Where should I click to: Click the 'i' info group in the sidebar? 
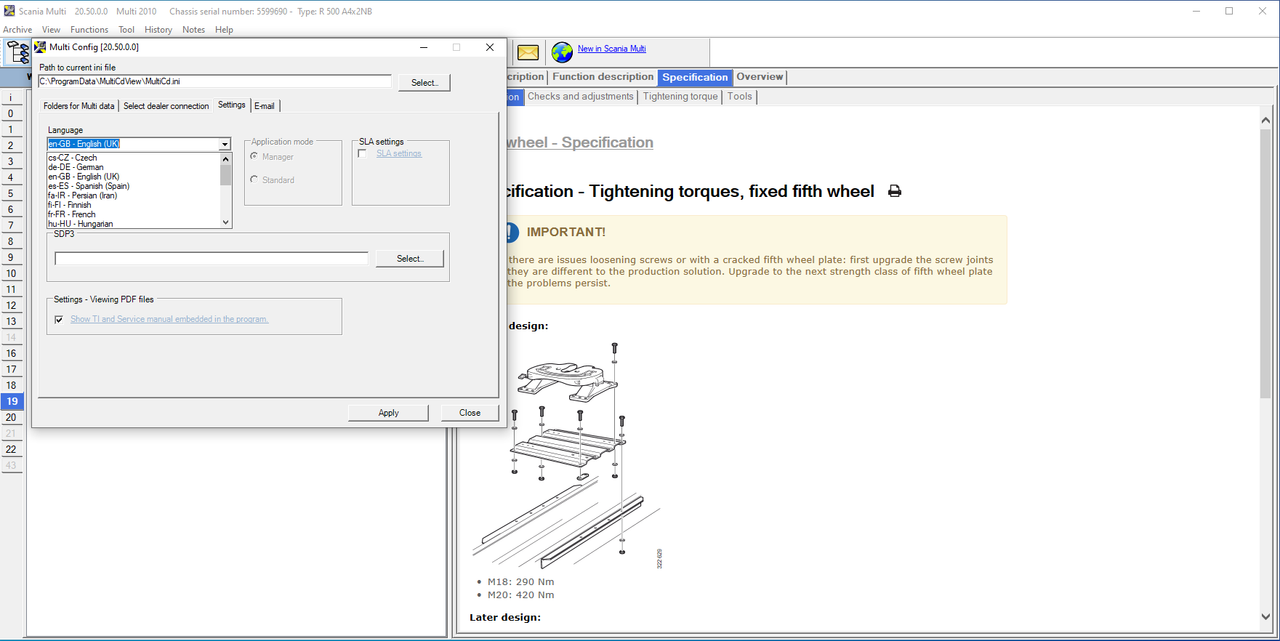tap(11, 97)
